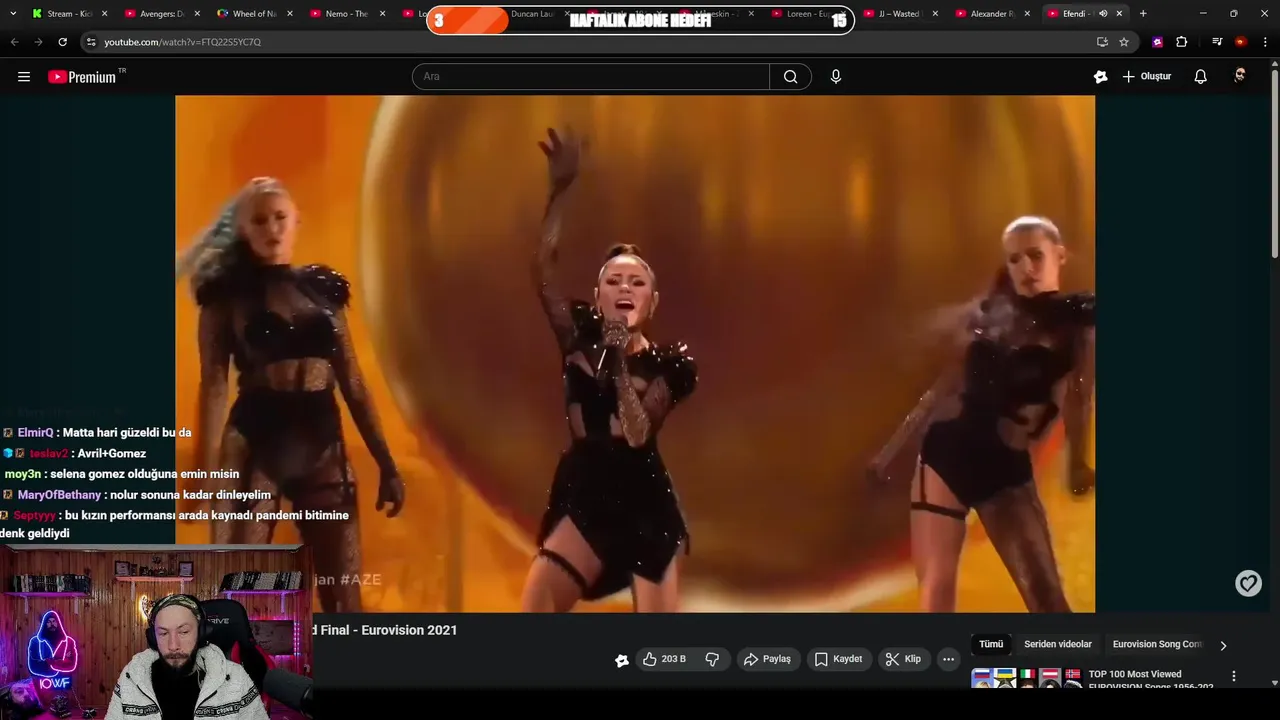Click the browser back arrow

[x=14, y=42]
